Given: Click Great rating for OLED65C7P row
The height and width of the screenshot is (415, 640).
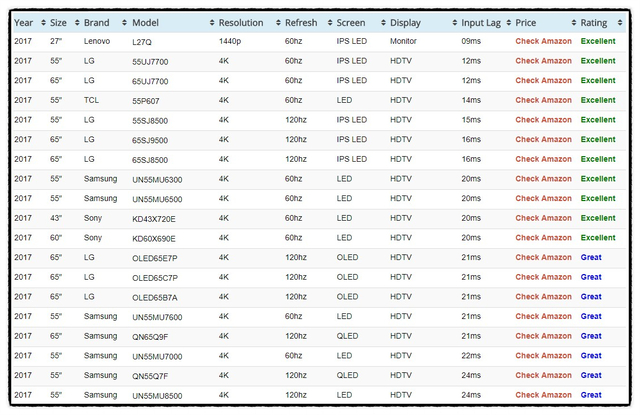Looking at the screenshot, I should pyautogui.click(x=591, y=277).
